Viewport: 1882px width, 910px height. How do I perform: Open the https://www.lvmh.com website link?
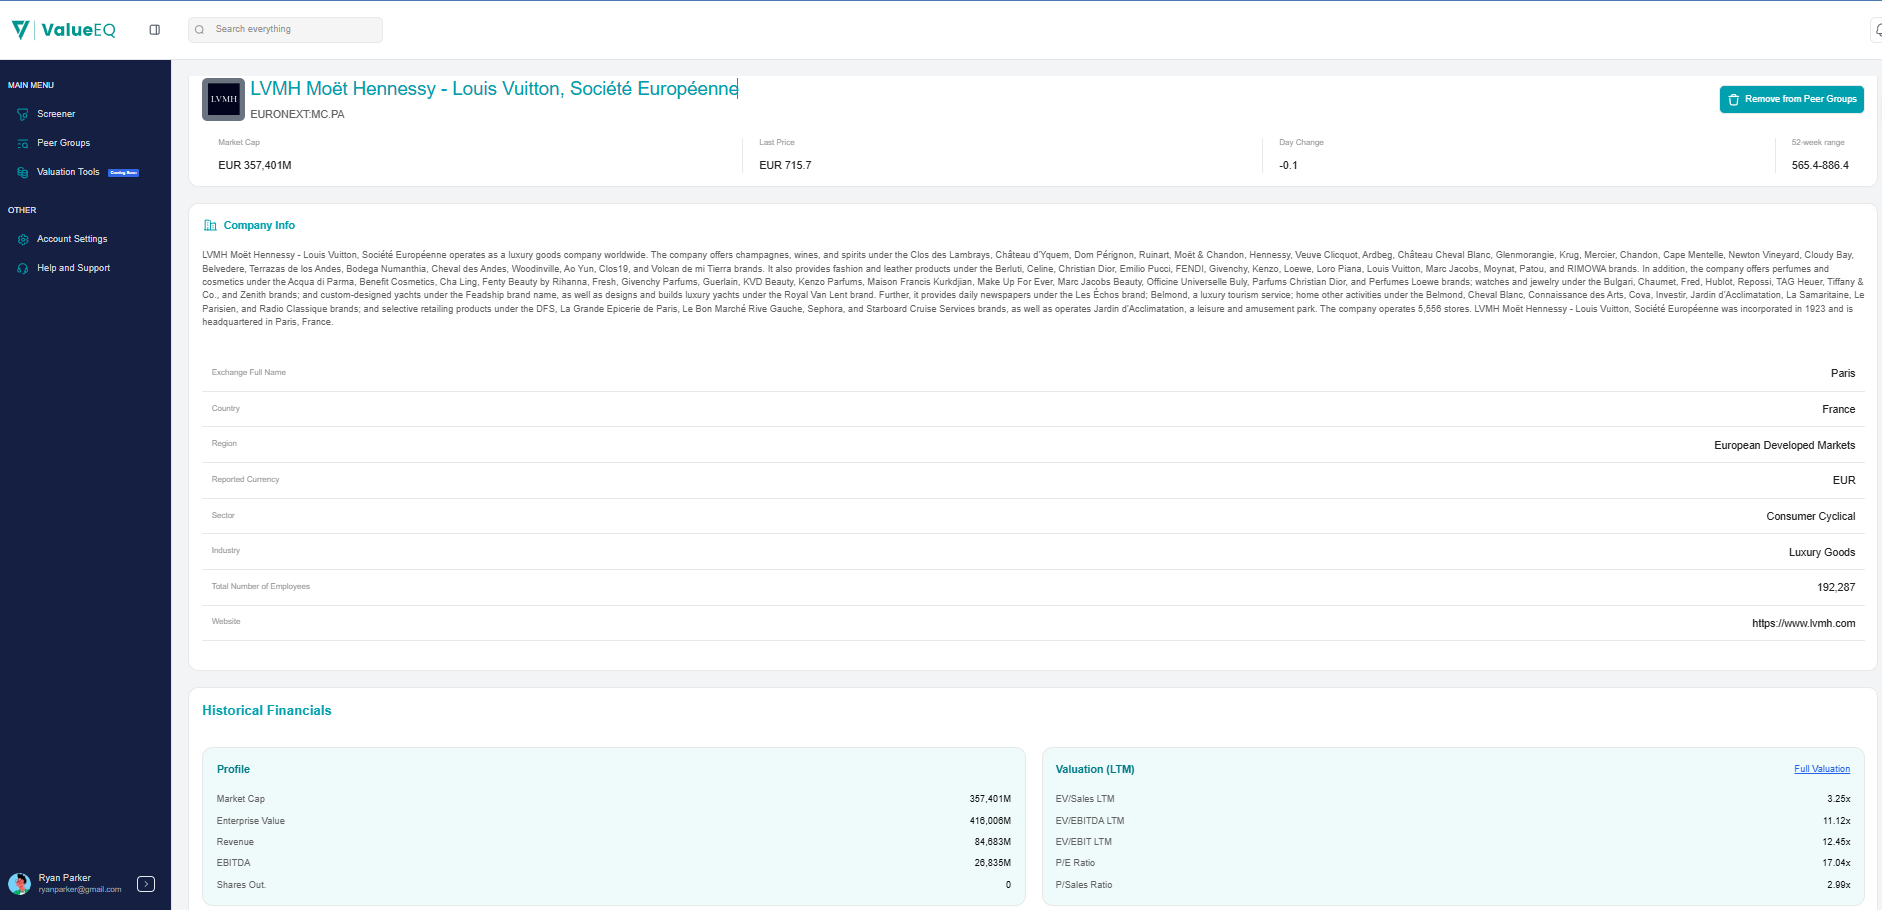tap(1803, 623)
